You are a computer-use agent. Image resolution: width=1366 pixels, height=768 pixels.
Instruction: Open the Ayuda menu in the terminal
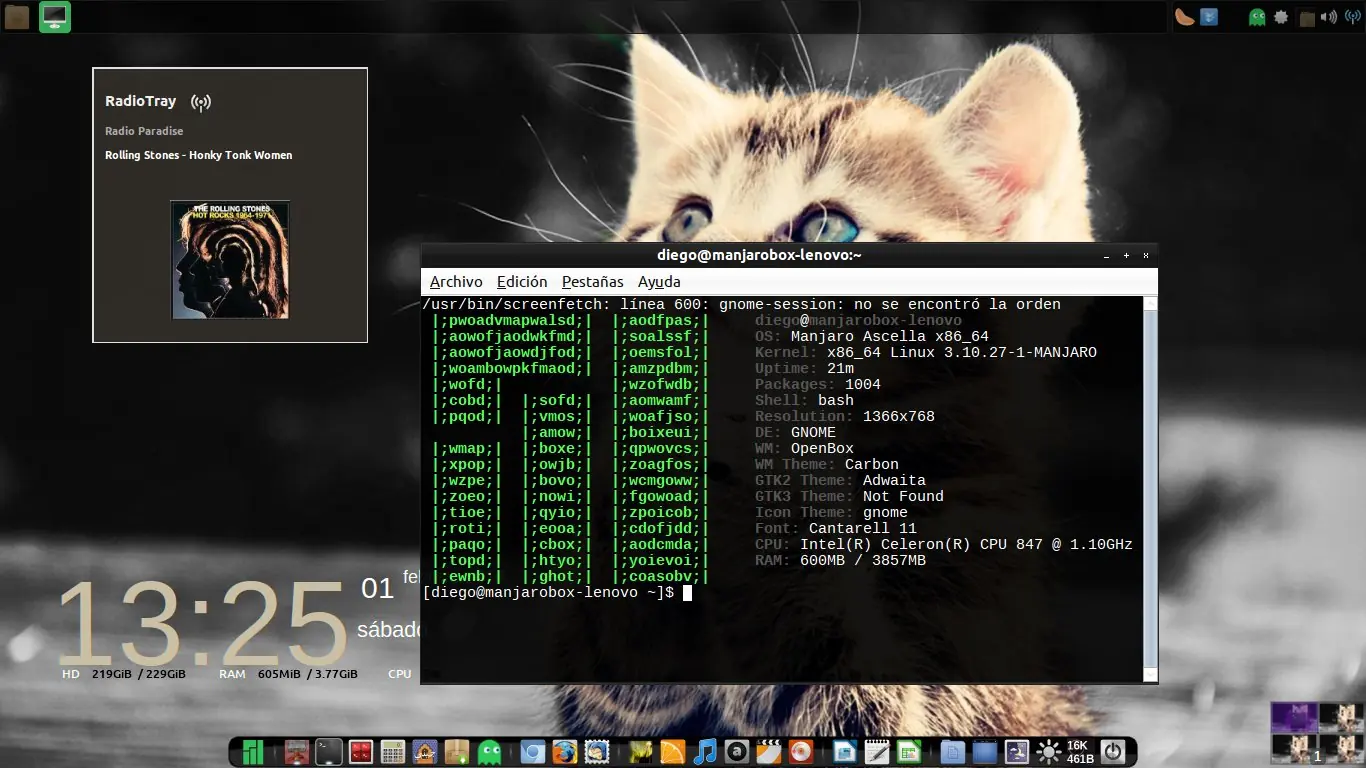pyautogui.click(x=658, y=281)
